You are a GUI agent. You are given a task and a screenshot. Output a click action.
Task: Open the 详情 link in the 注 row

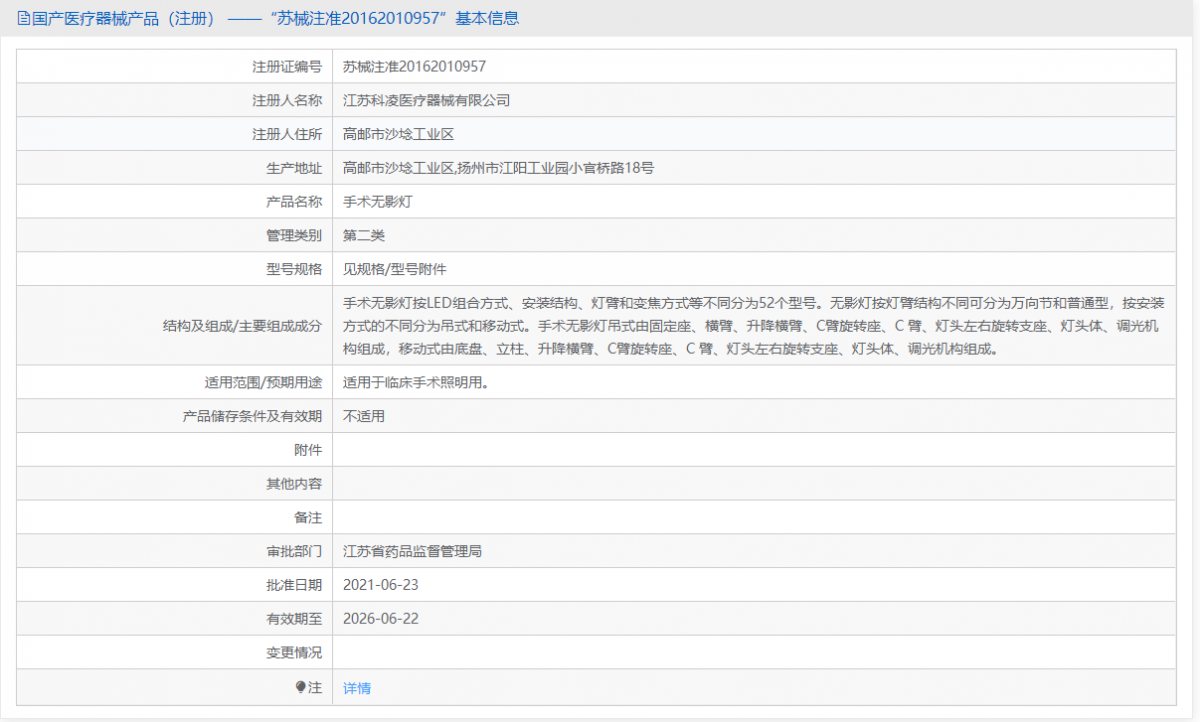[x=356, y=687]
